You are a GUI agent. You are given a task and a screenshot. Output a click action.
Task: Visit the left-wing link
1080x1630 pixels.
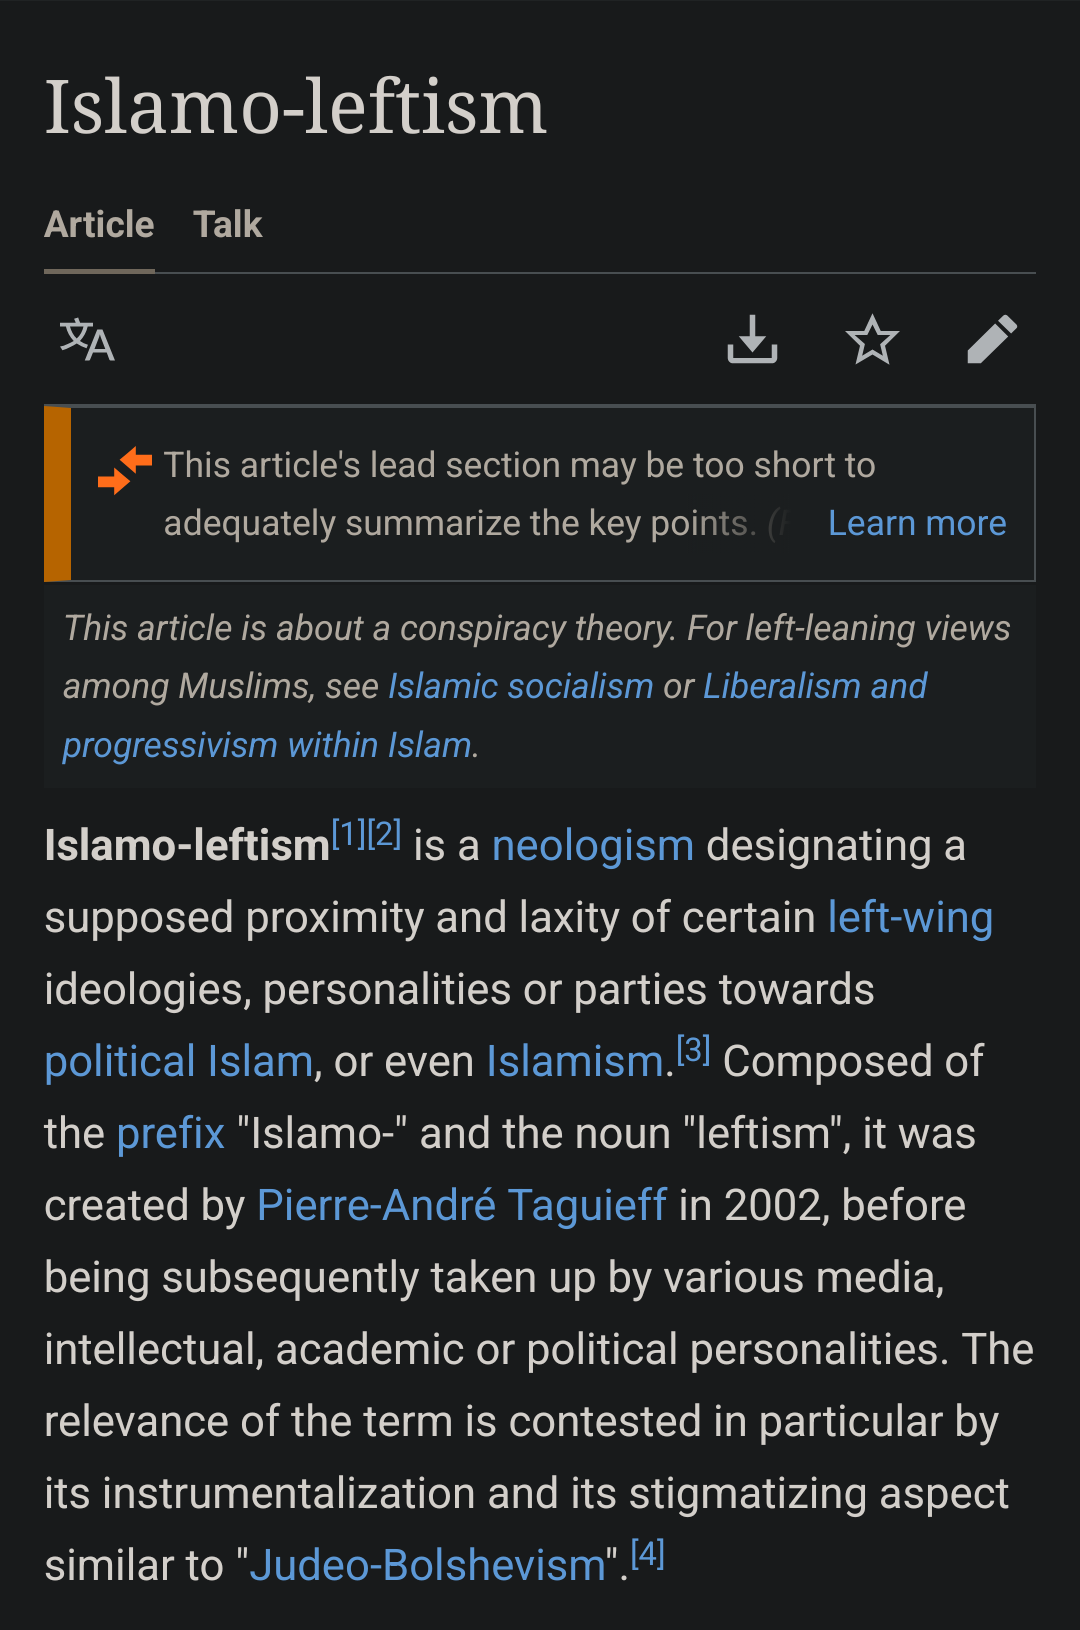click(x=910, y=918)
